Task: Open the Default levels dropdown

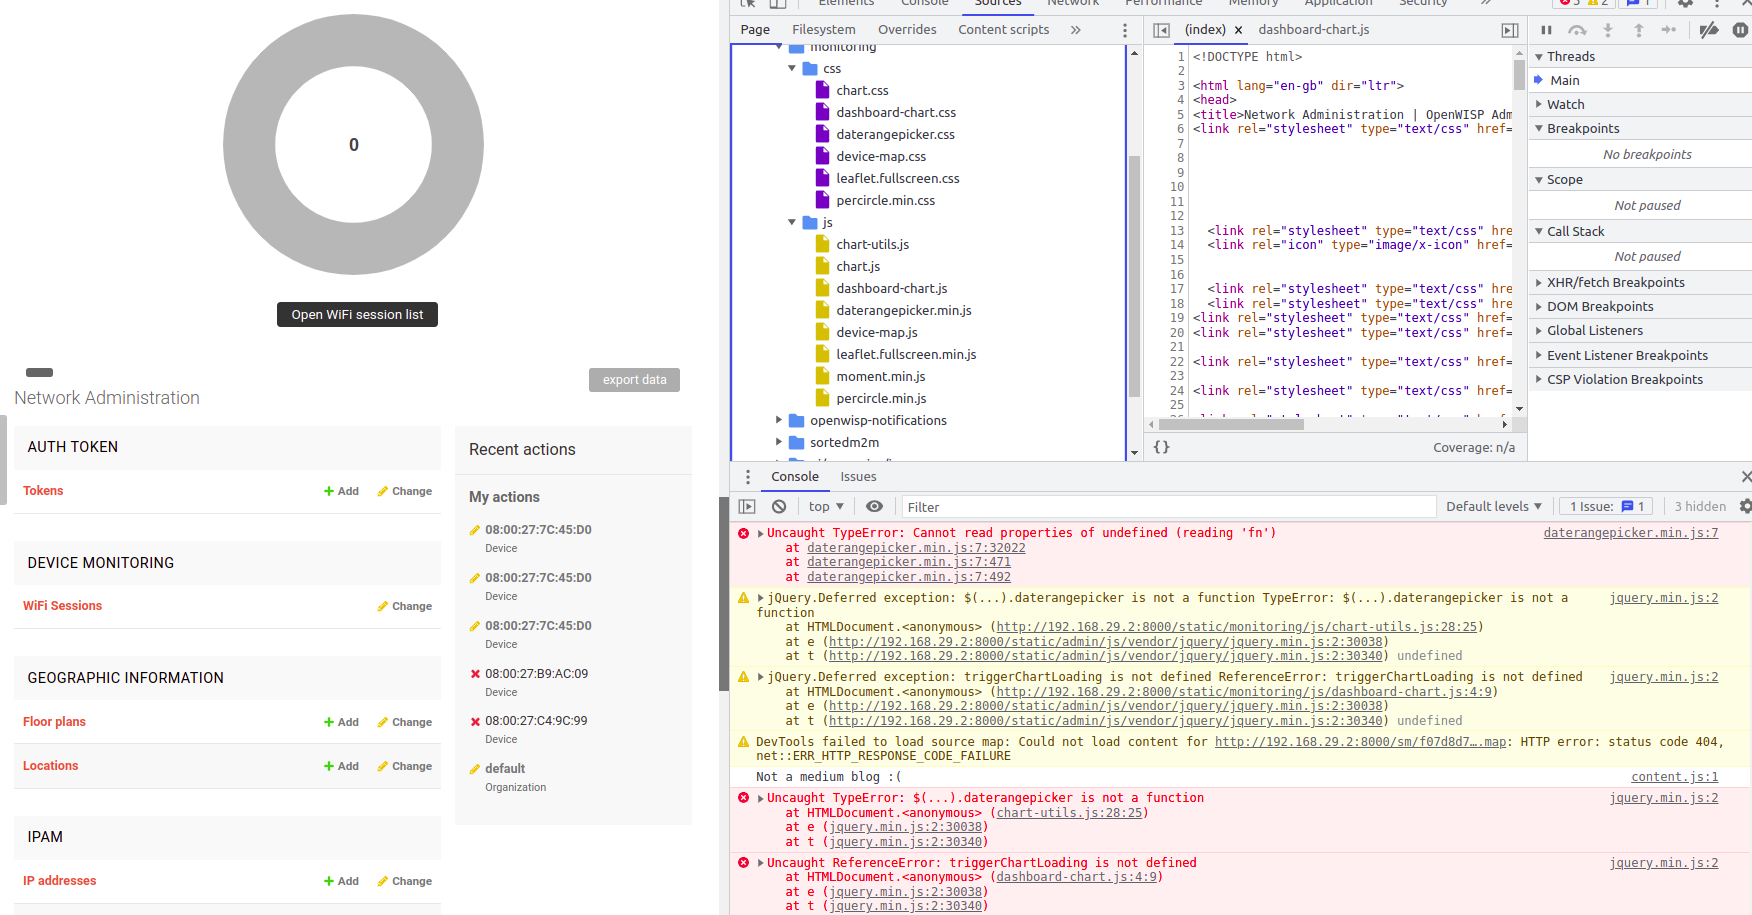Action: pos(1493,506)
